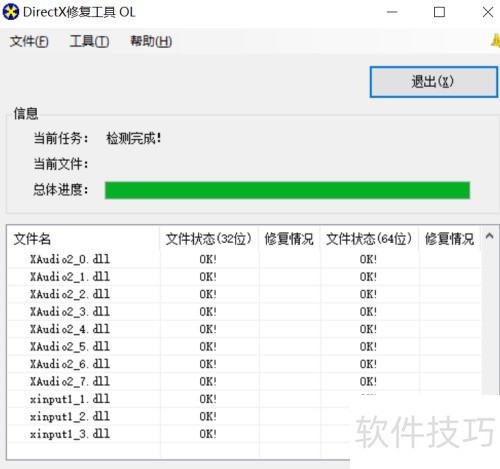This screenshot has height=469, width=500.
Task: Click the green 总体进度 progress bar
Action: (287, 190)
